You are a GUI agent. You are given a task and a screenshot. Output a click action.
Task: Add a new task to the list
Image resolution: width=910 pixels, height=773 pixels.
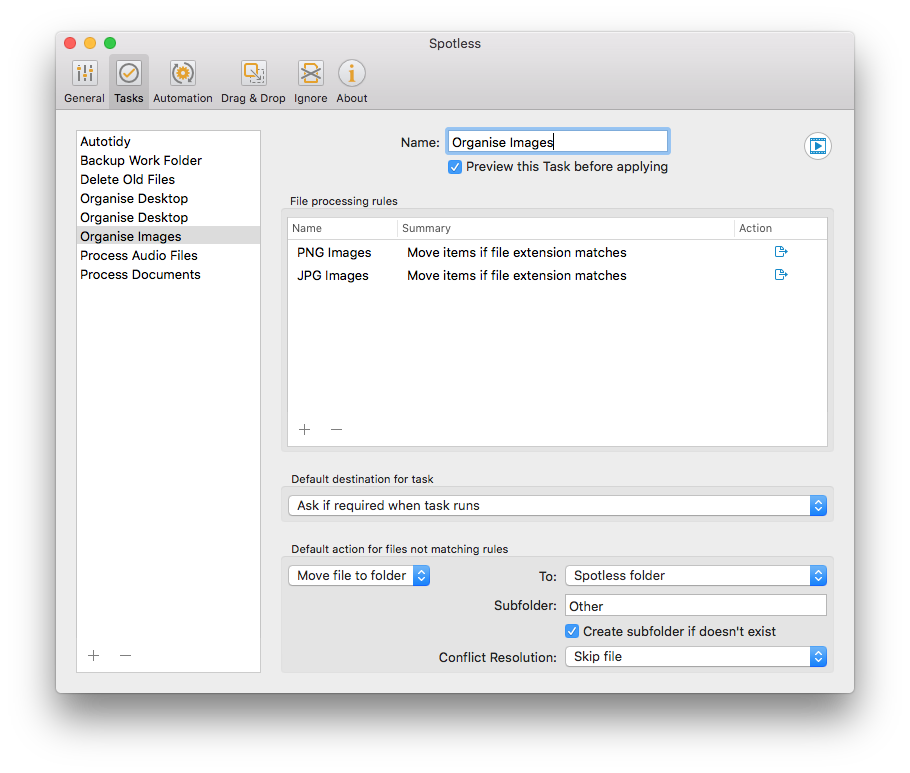click(x=93, y=655)
